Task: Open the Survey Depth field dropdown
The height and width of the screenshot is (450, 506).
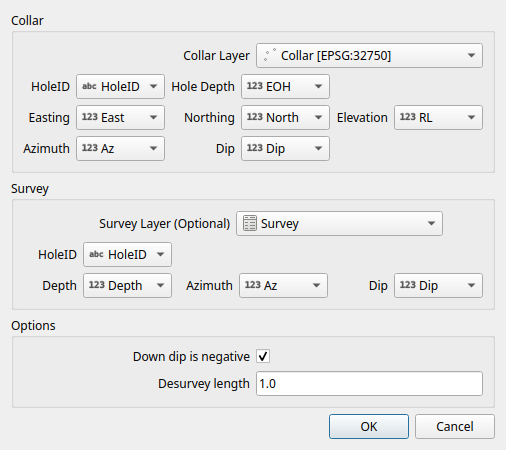Action: (127, 285)
